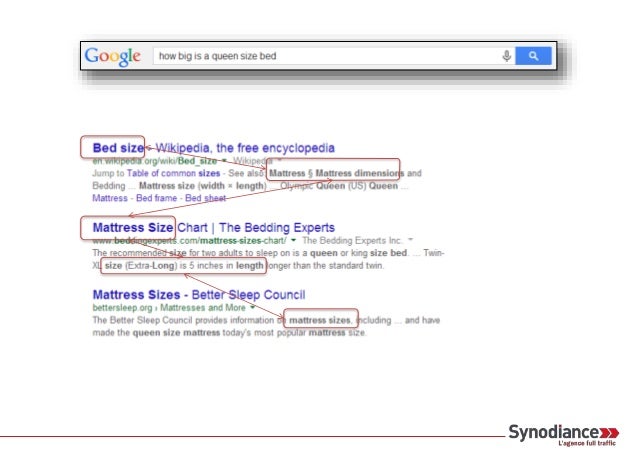
Task: Open the Mattress sitelink under Wikipedia result
Action: pos(110,198)
